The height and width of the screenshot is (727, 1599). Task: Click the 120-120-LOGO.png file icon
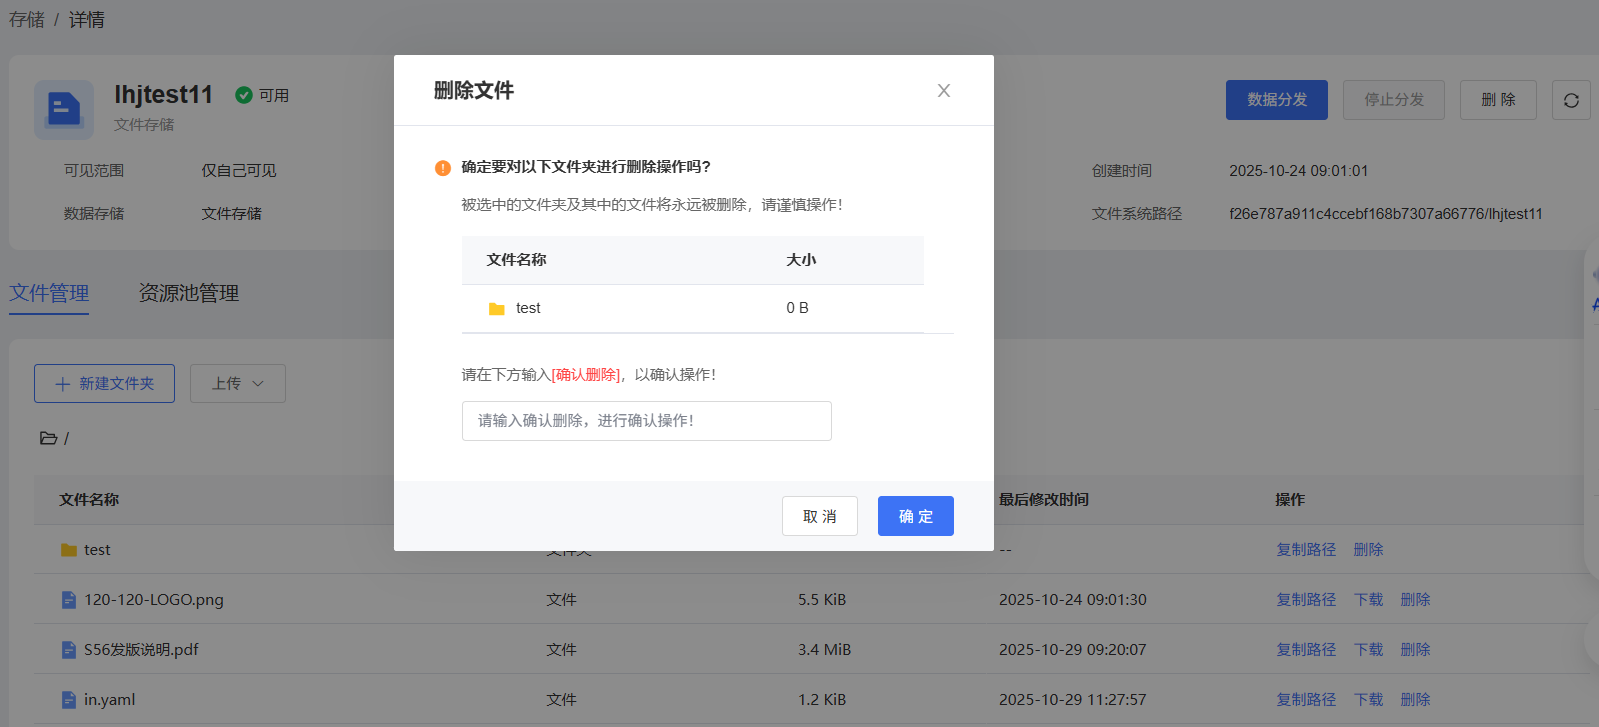click(69, 600)
